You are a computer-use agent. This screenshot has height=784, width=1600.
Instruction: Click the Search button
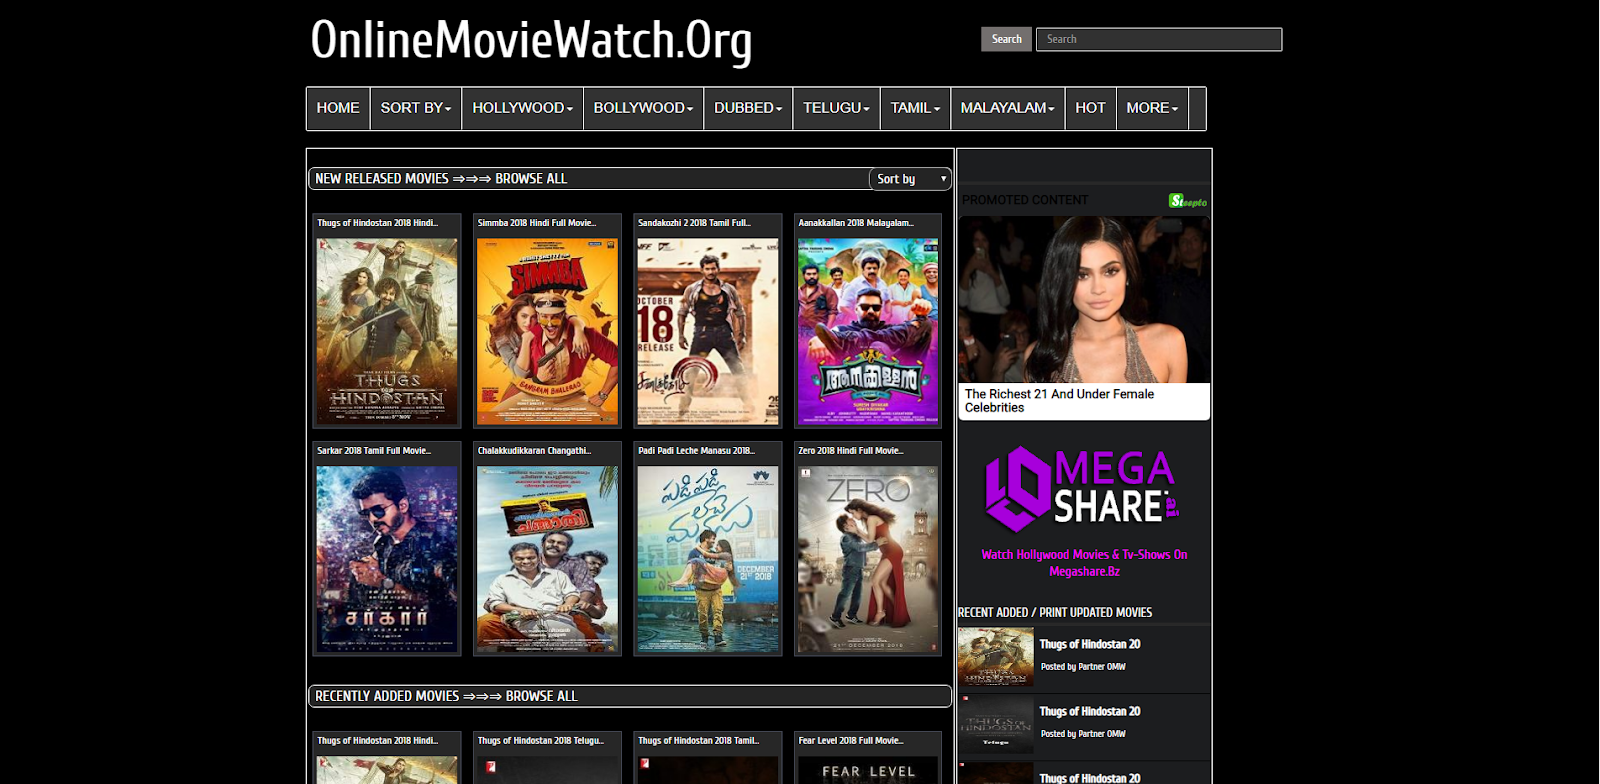1006,39
